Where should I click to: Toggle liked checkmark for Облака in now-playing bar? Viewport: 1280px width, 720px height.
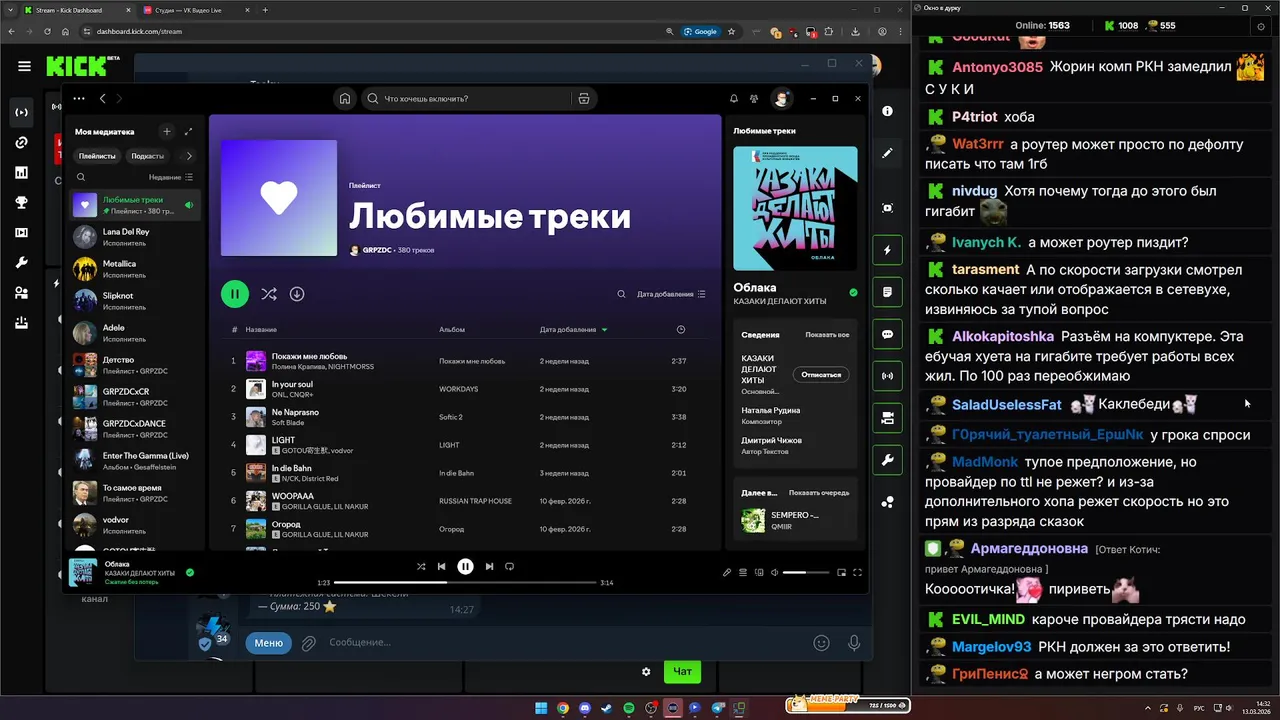[190, 573]
